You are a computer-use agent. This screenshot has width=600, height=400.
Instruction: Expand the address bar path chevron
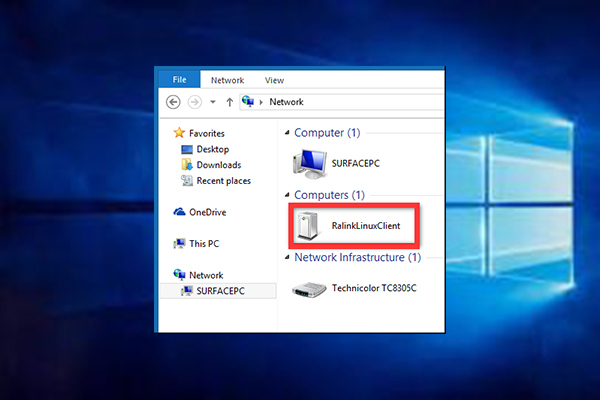[x=261, y=102]
